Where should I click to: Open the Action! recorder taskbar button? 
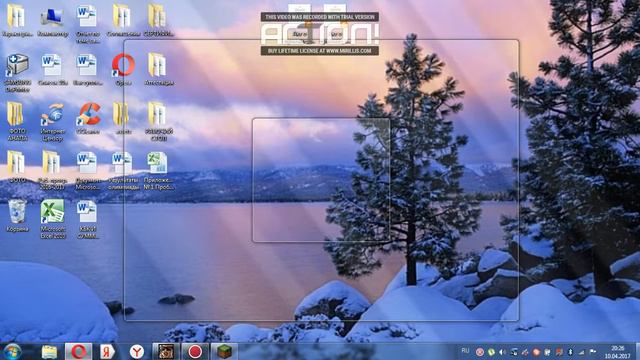tap(195, 351)
